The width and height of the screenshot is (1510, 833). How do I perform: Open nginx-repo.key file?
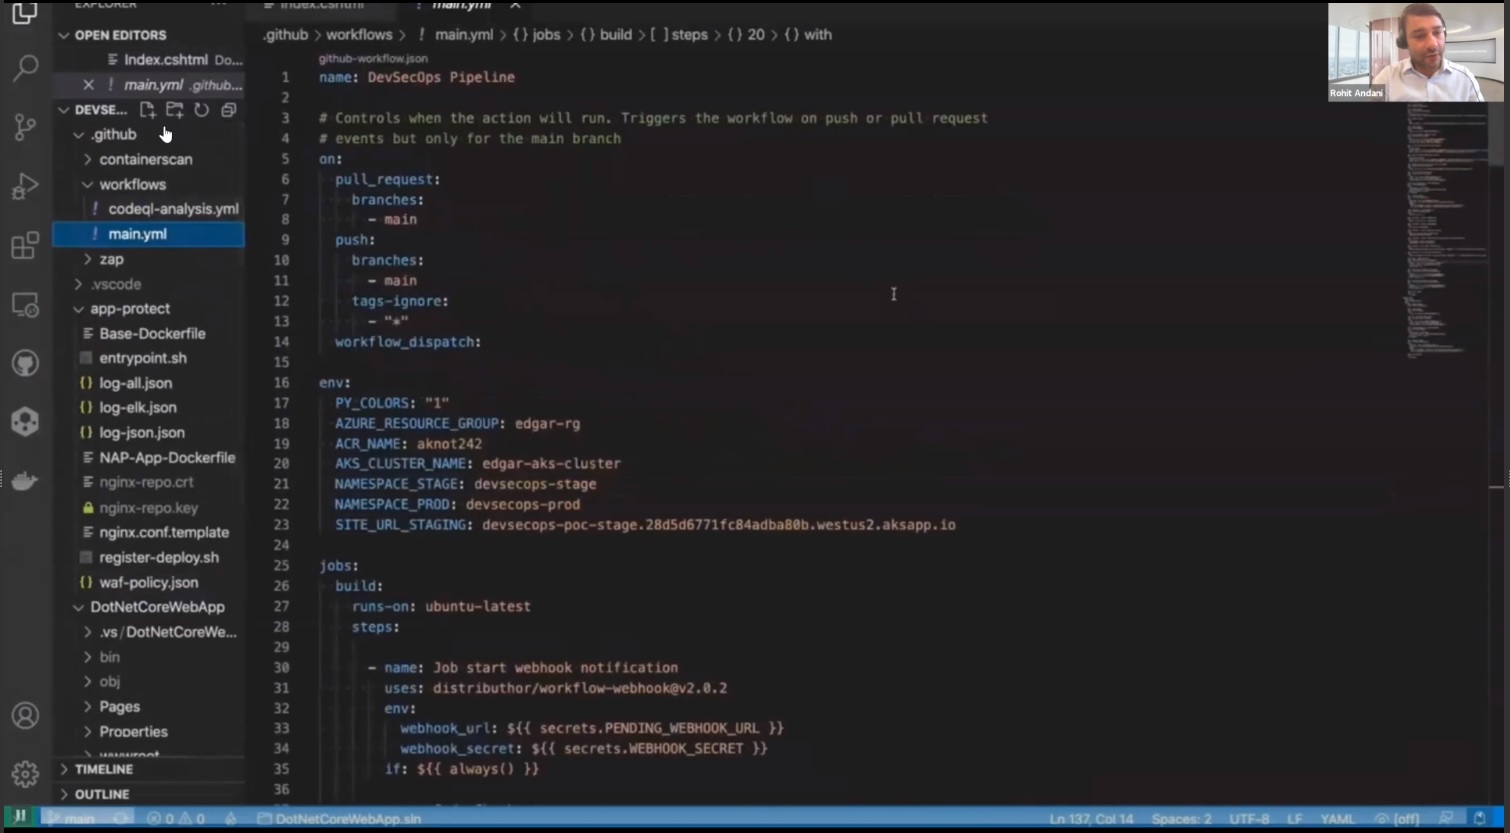point(149,508)
